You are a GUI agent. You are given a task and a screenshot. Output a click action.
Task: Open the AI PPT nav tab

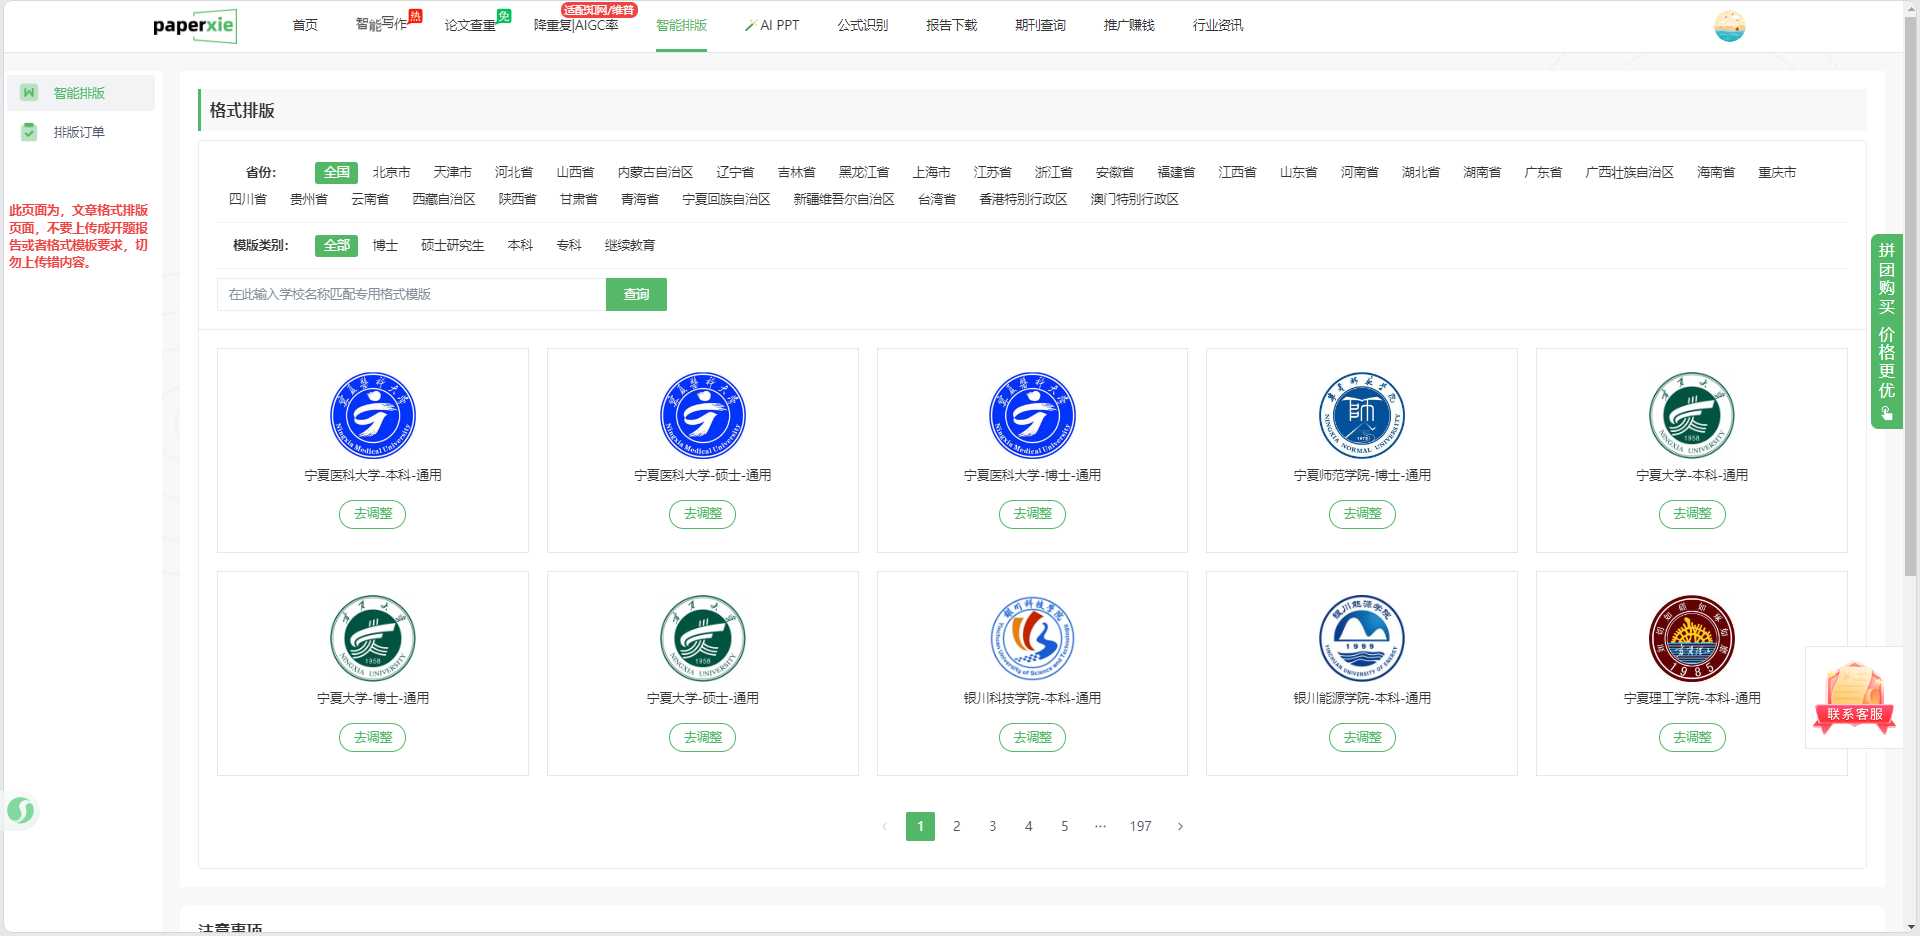(x=772, y=25)
